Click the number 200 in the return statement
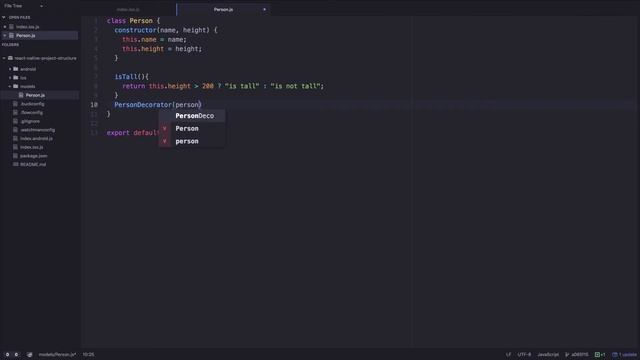640x360 pixels. pos(208,86)
